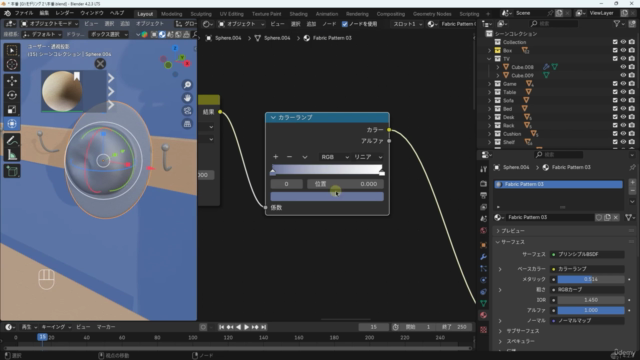Activate the Move tool
This screenshot has height=360, width=640.
click(x=12, y=81)
